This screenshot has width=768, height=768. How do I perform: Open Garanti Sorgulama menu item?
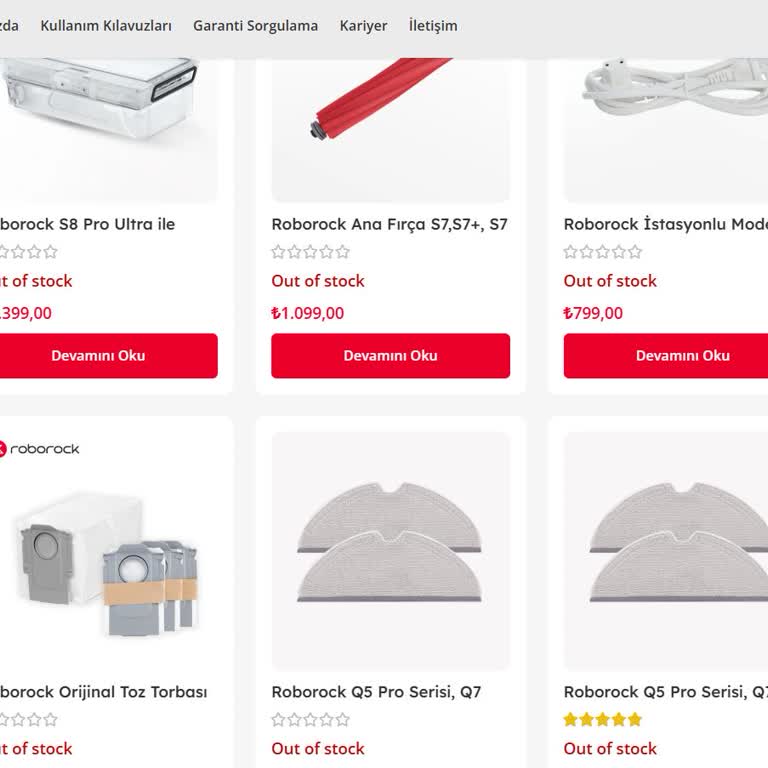255,26
